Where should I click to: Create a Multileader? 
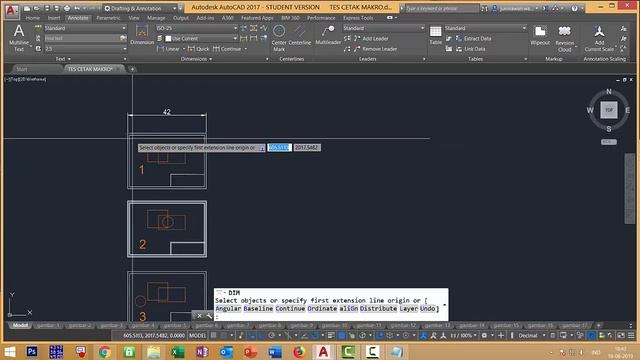(328, 35)
